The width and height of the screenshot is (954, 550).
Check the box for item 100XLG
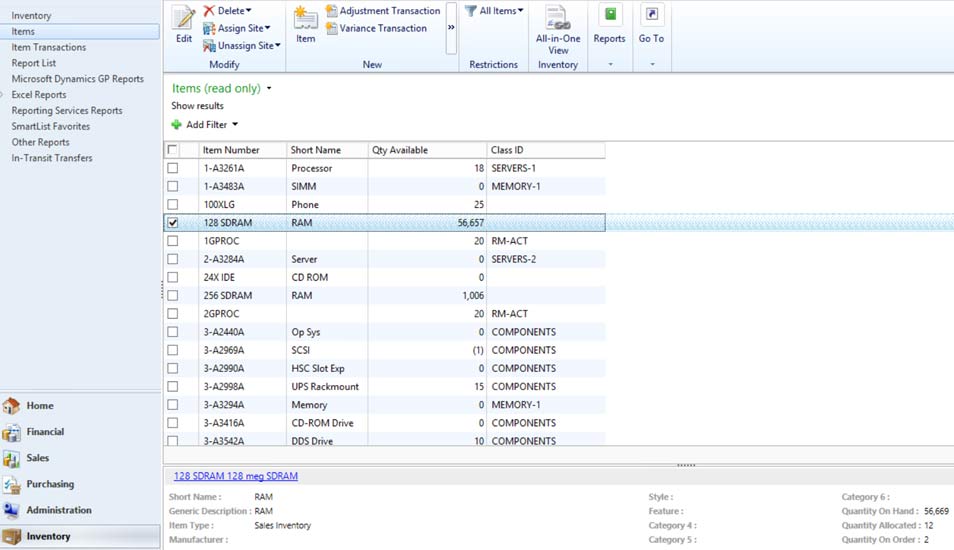point(173,204)
